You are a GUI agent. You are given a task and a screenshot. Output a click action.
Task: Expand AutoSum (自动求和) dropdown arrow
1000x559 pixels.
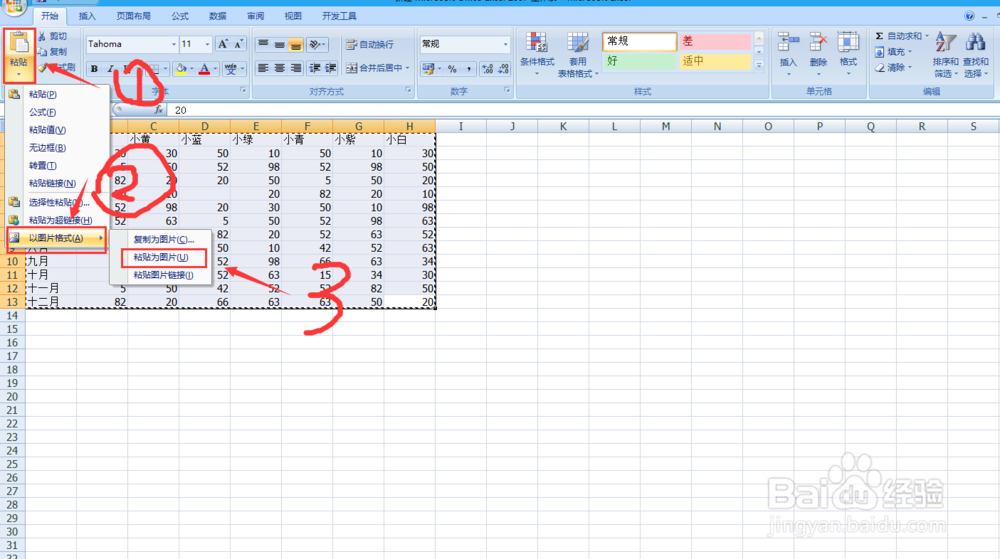tap(927, 36)
